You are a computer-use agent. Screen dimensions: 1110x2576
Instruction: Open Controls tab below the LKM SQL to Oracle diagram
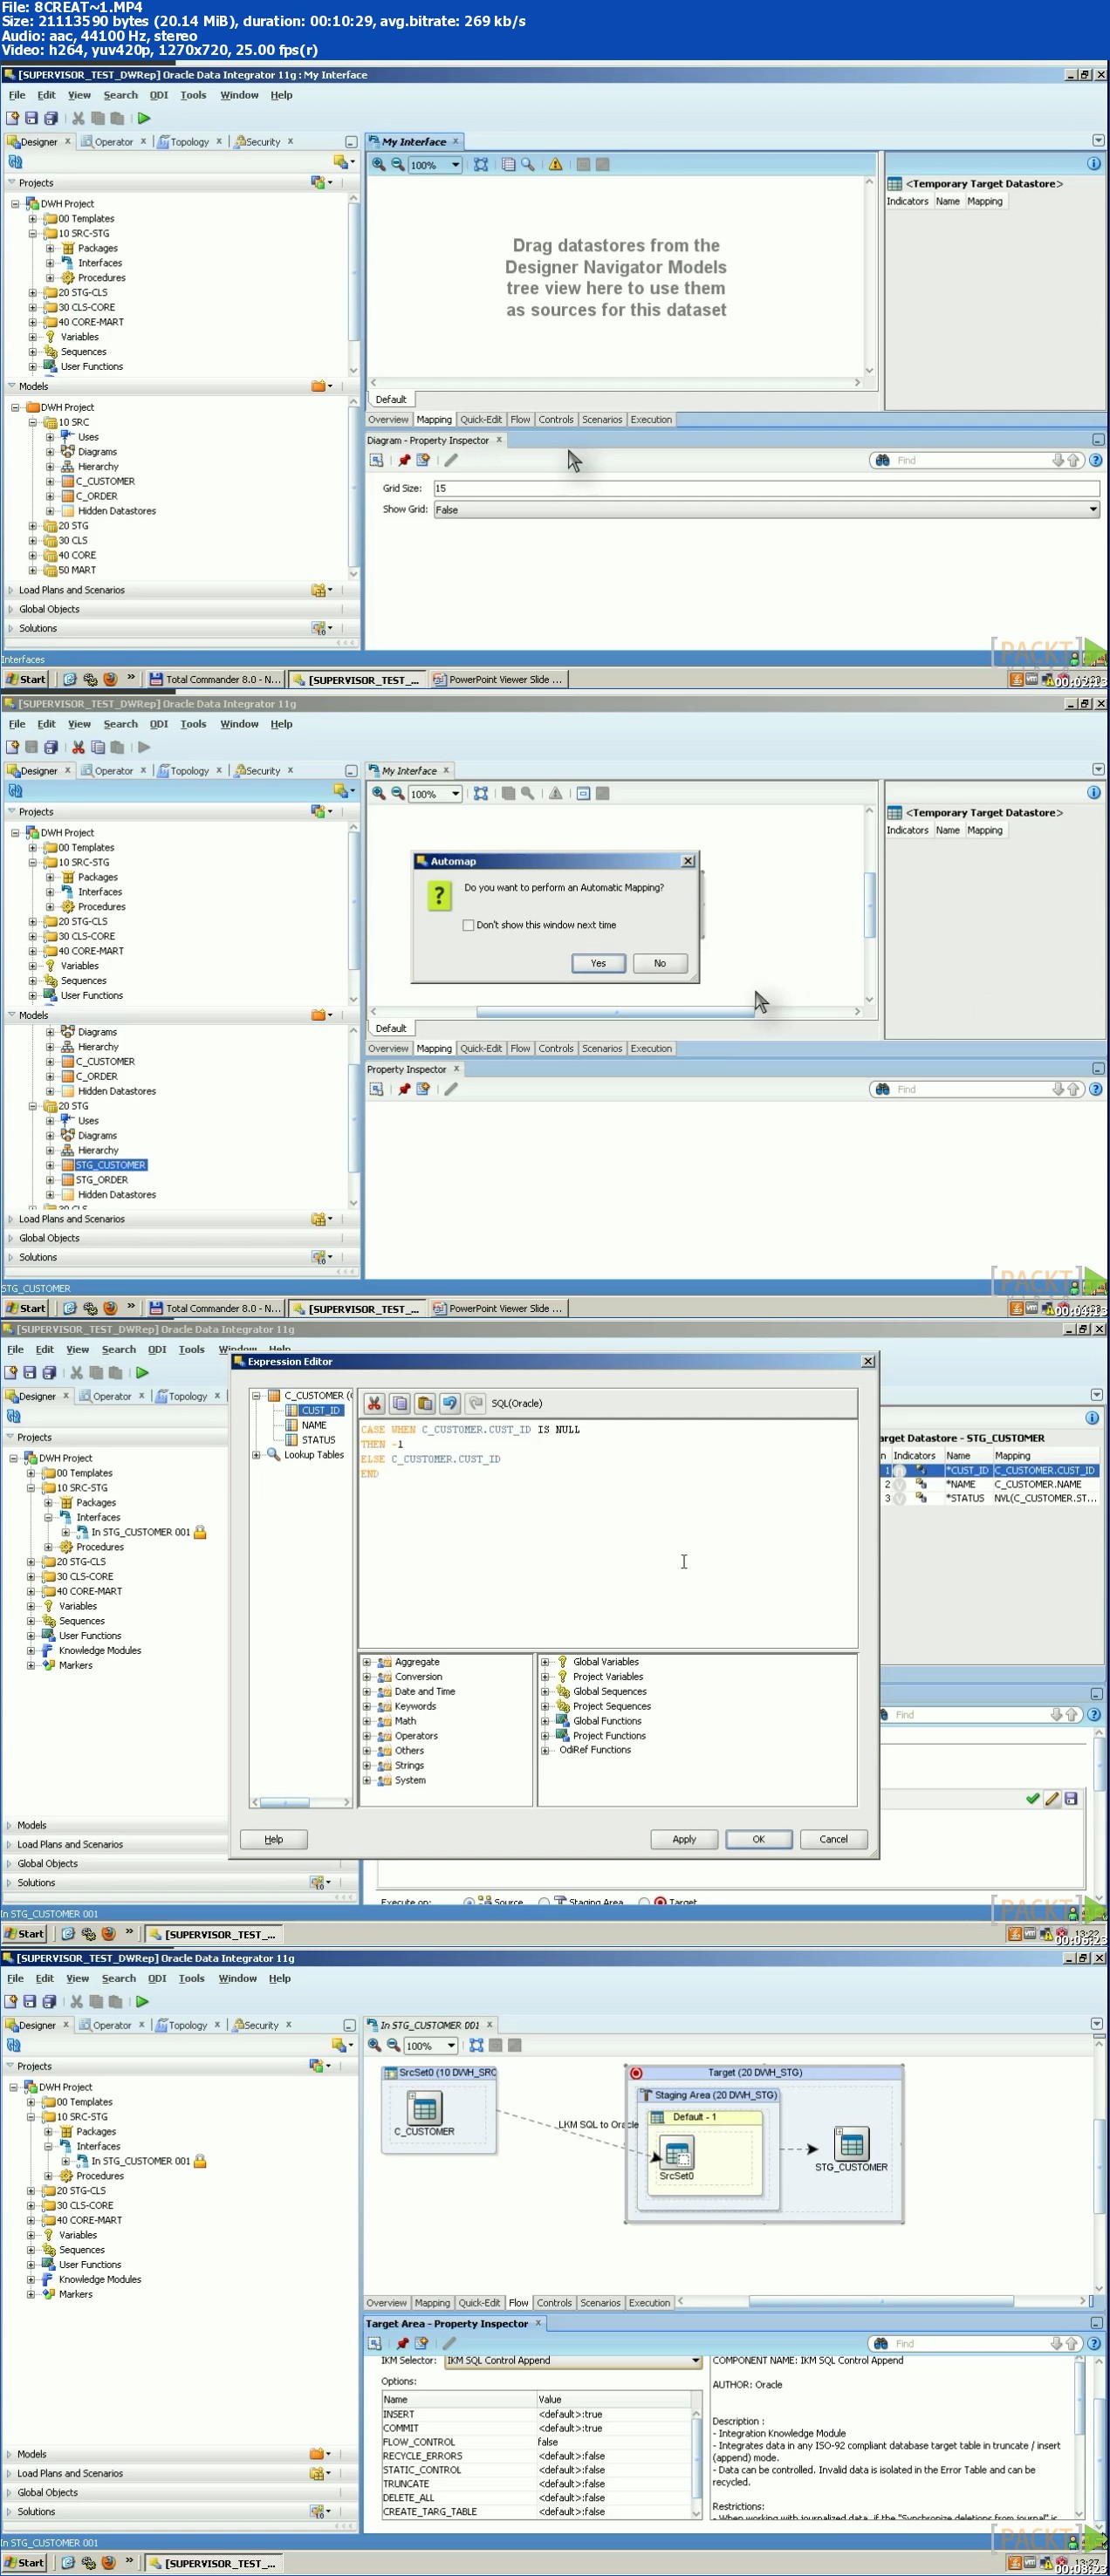554,2302
